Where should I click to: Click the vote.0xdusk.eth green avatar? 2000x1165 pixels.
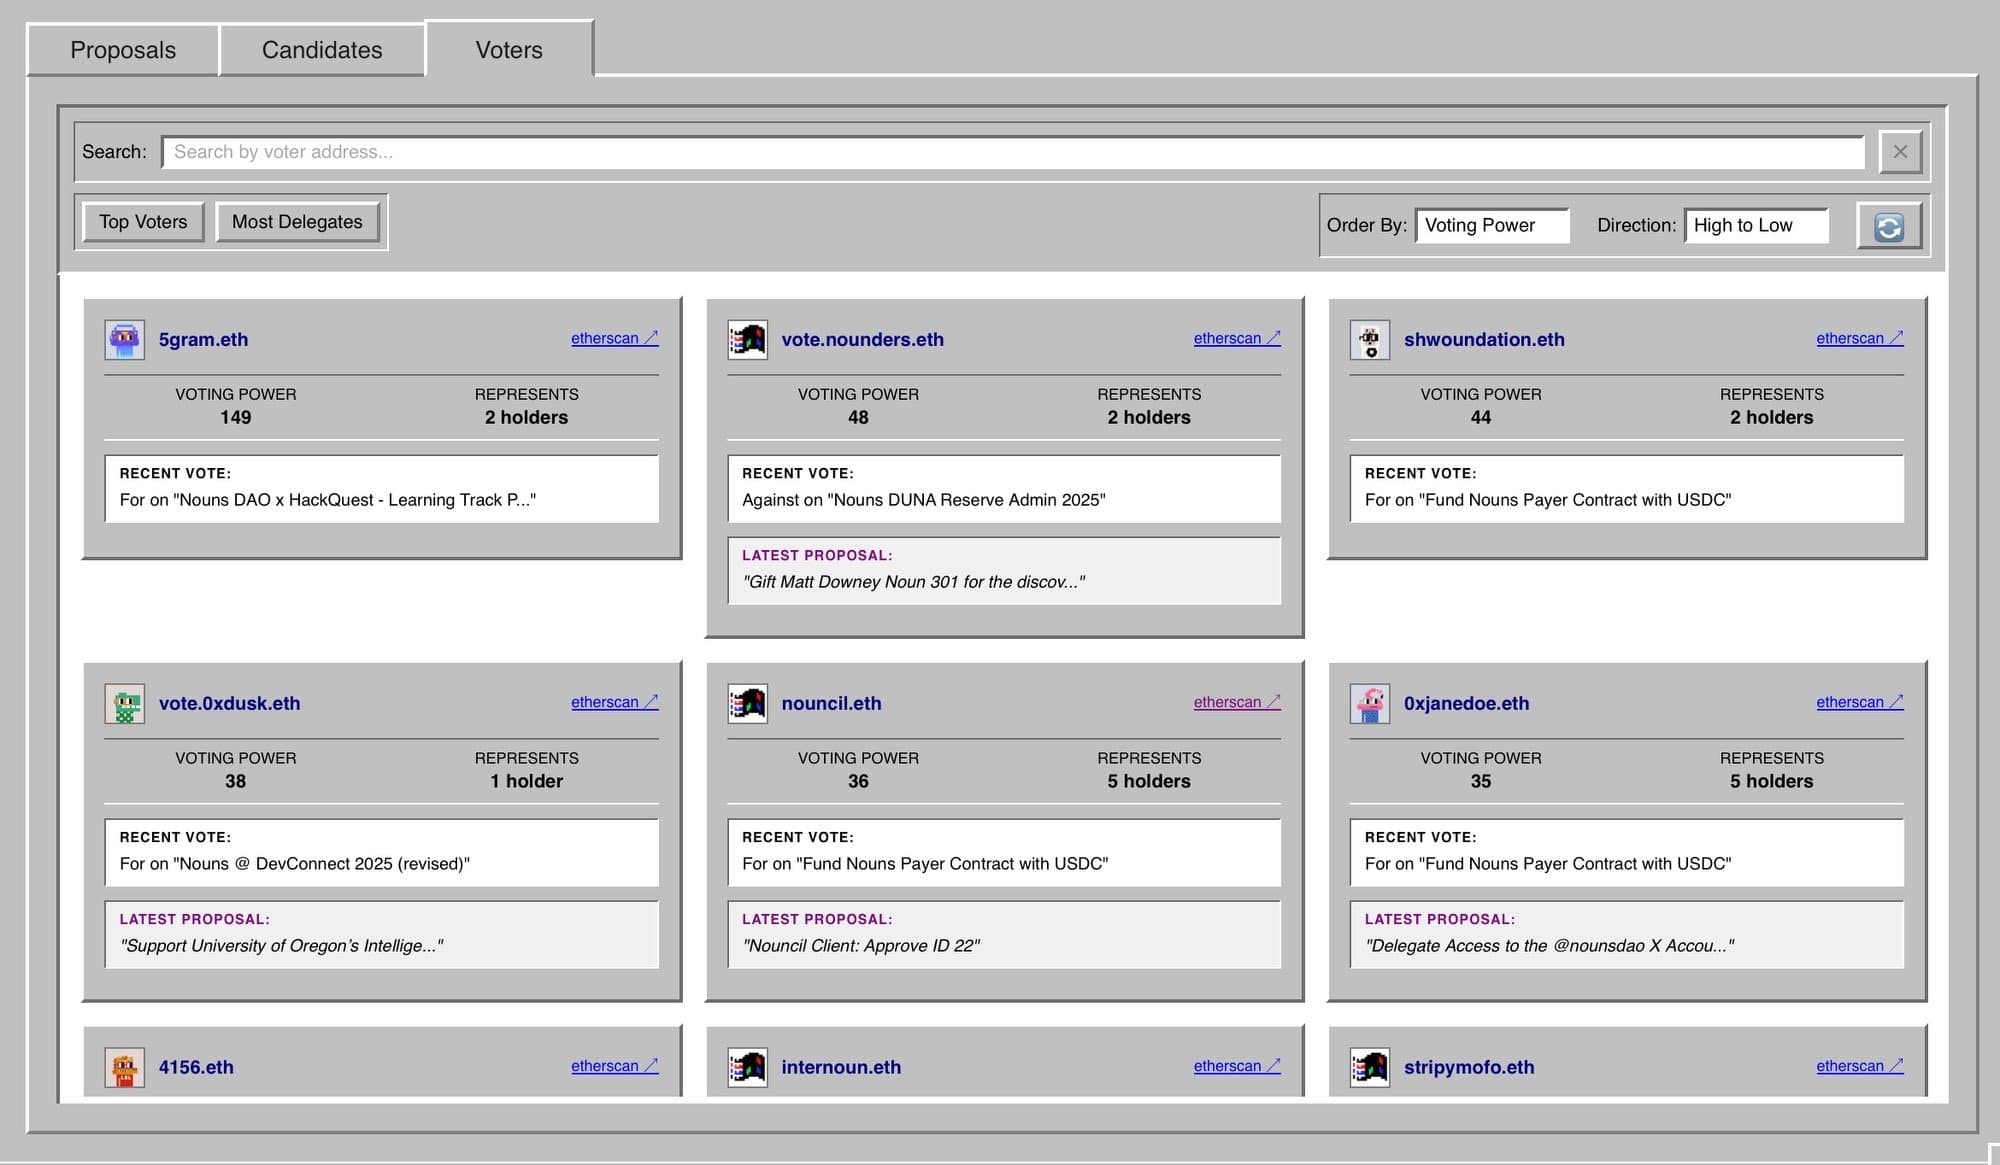click(124, 703)
